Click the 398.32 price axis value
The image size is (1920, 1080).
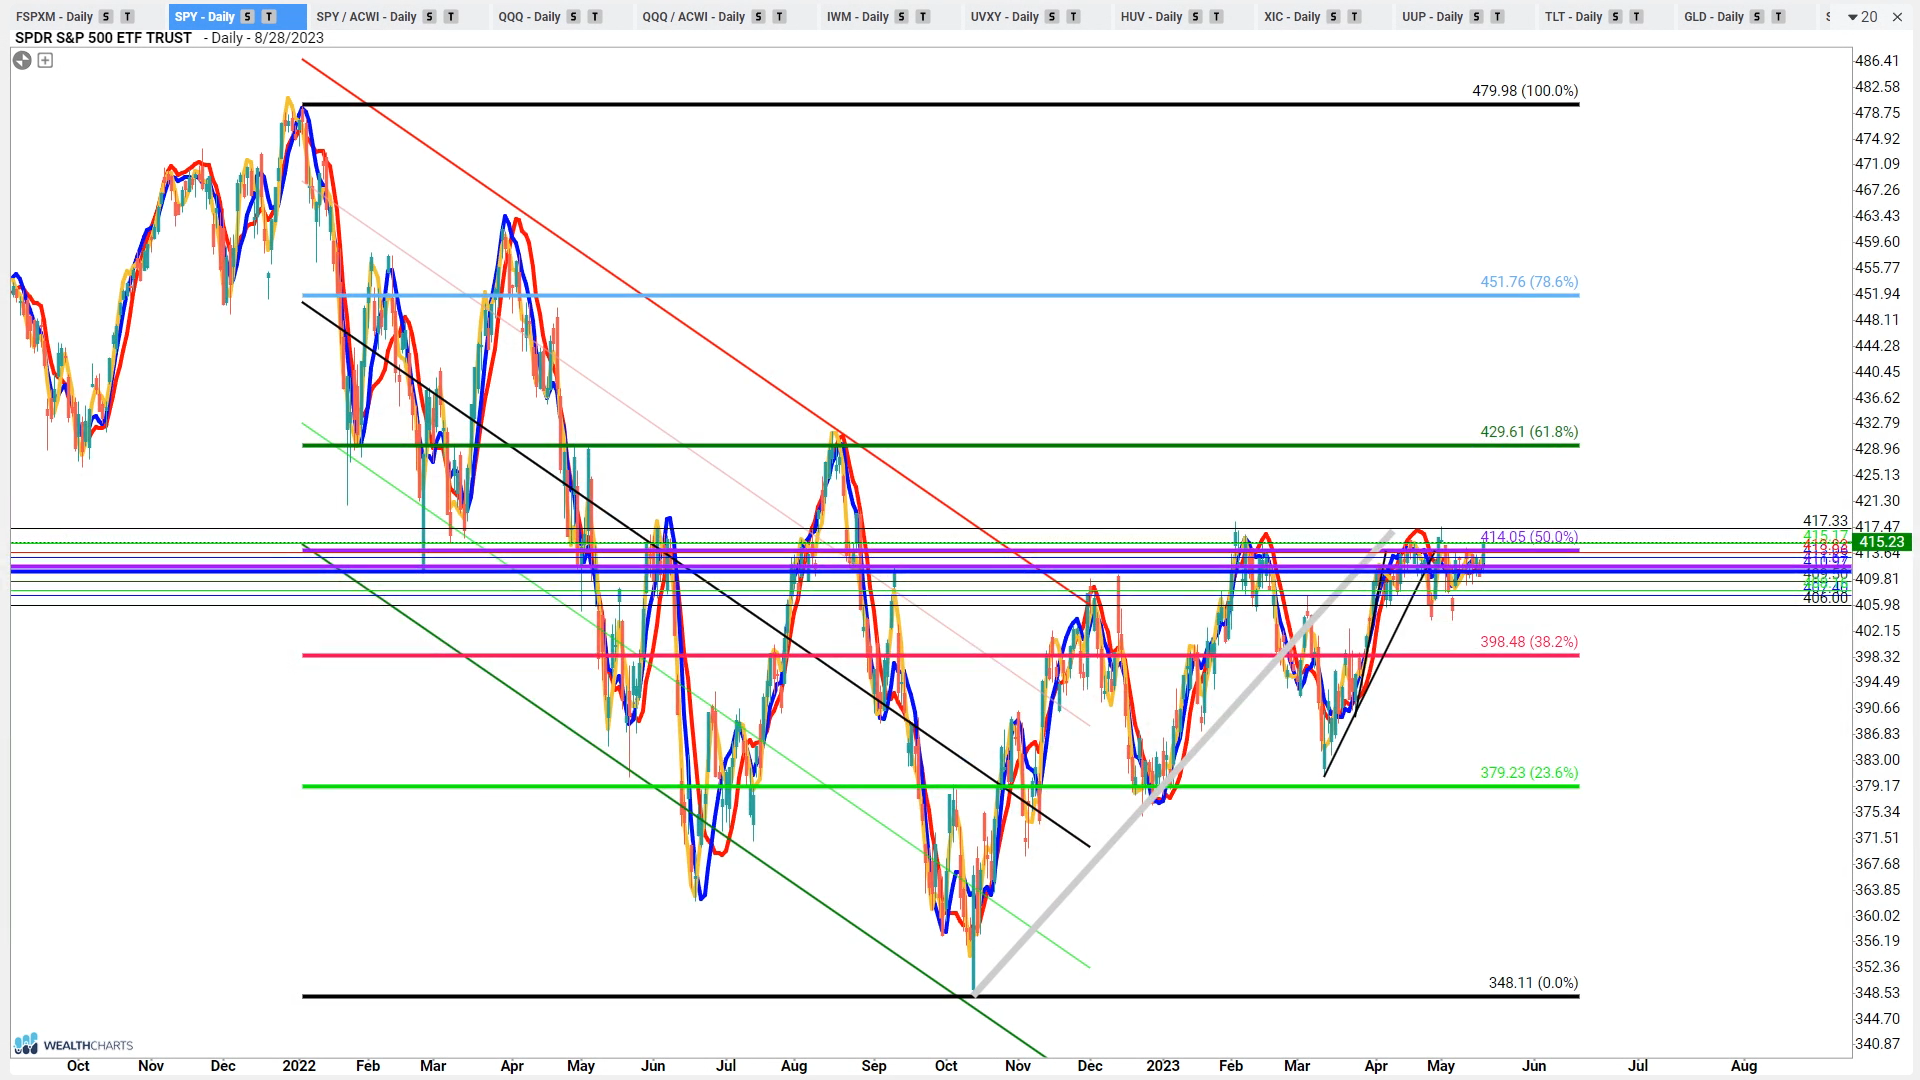(1877, 657)
